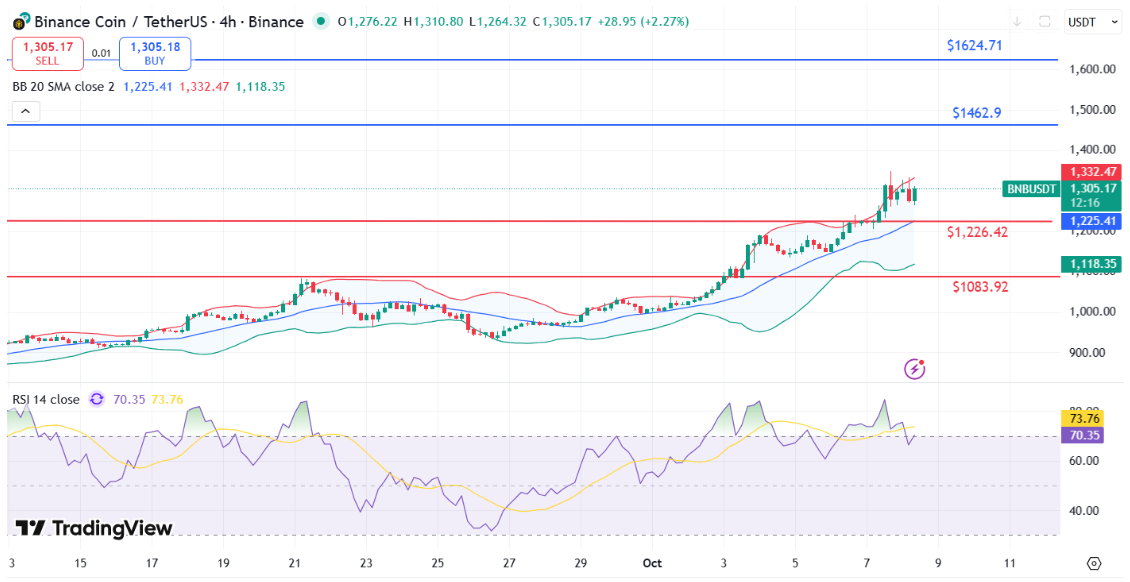Image resolution: width=1130 pixels, height=582 pixels.
Task: Click the Binance Coin symbol logo icon
Action: [20, 21]
